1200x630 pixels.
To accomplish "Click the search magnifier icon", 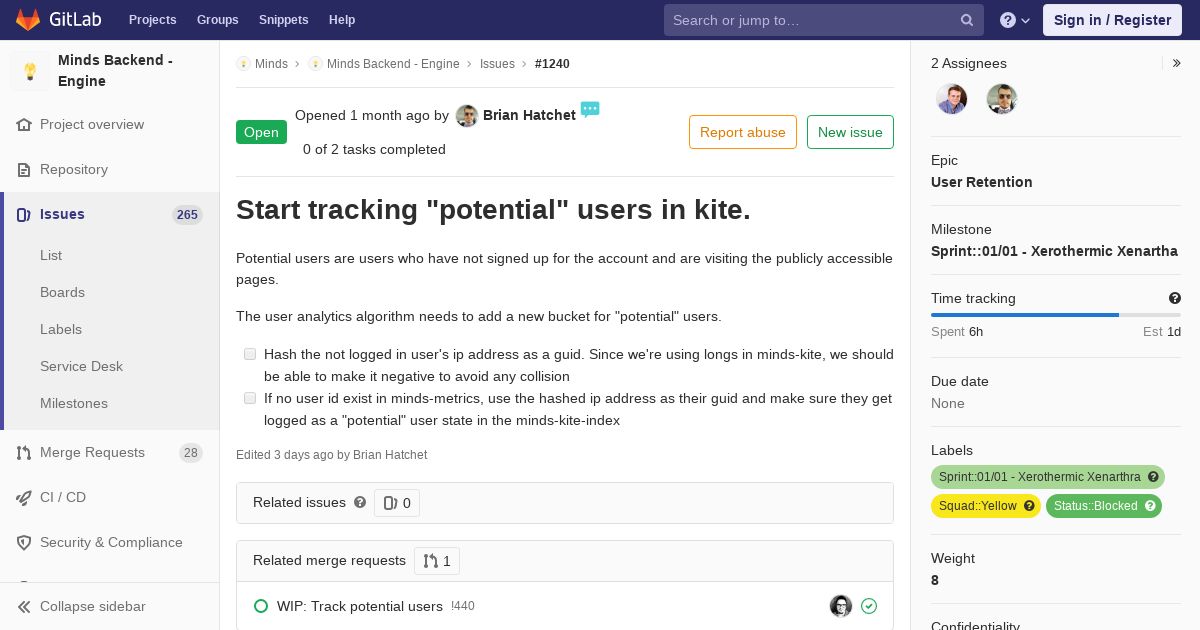I will 967,20.
